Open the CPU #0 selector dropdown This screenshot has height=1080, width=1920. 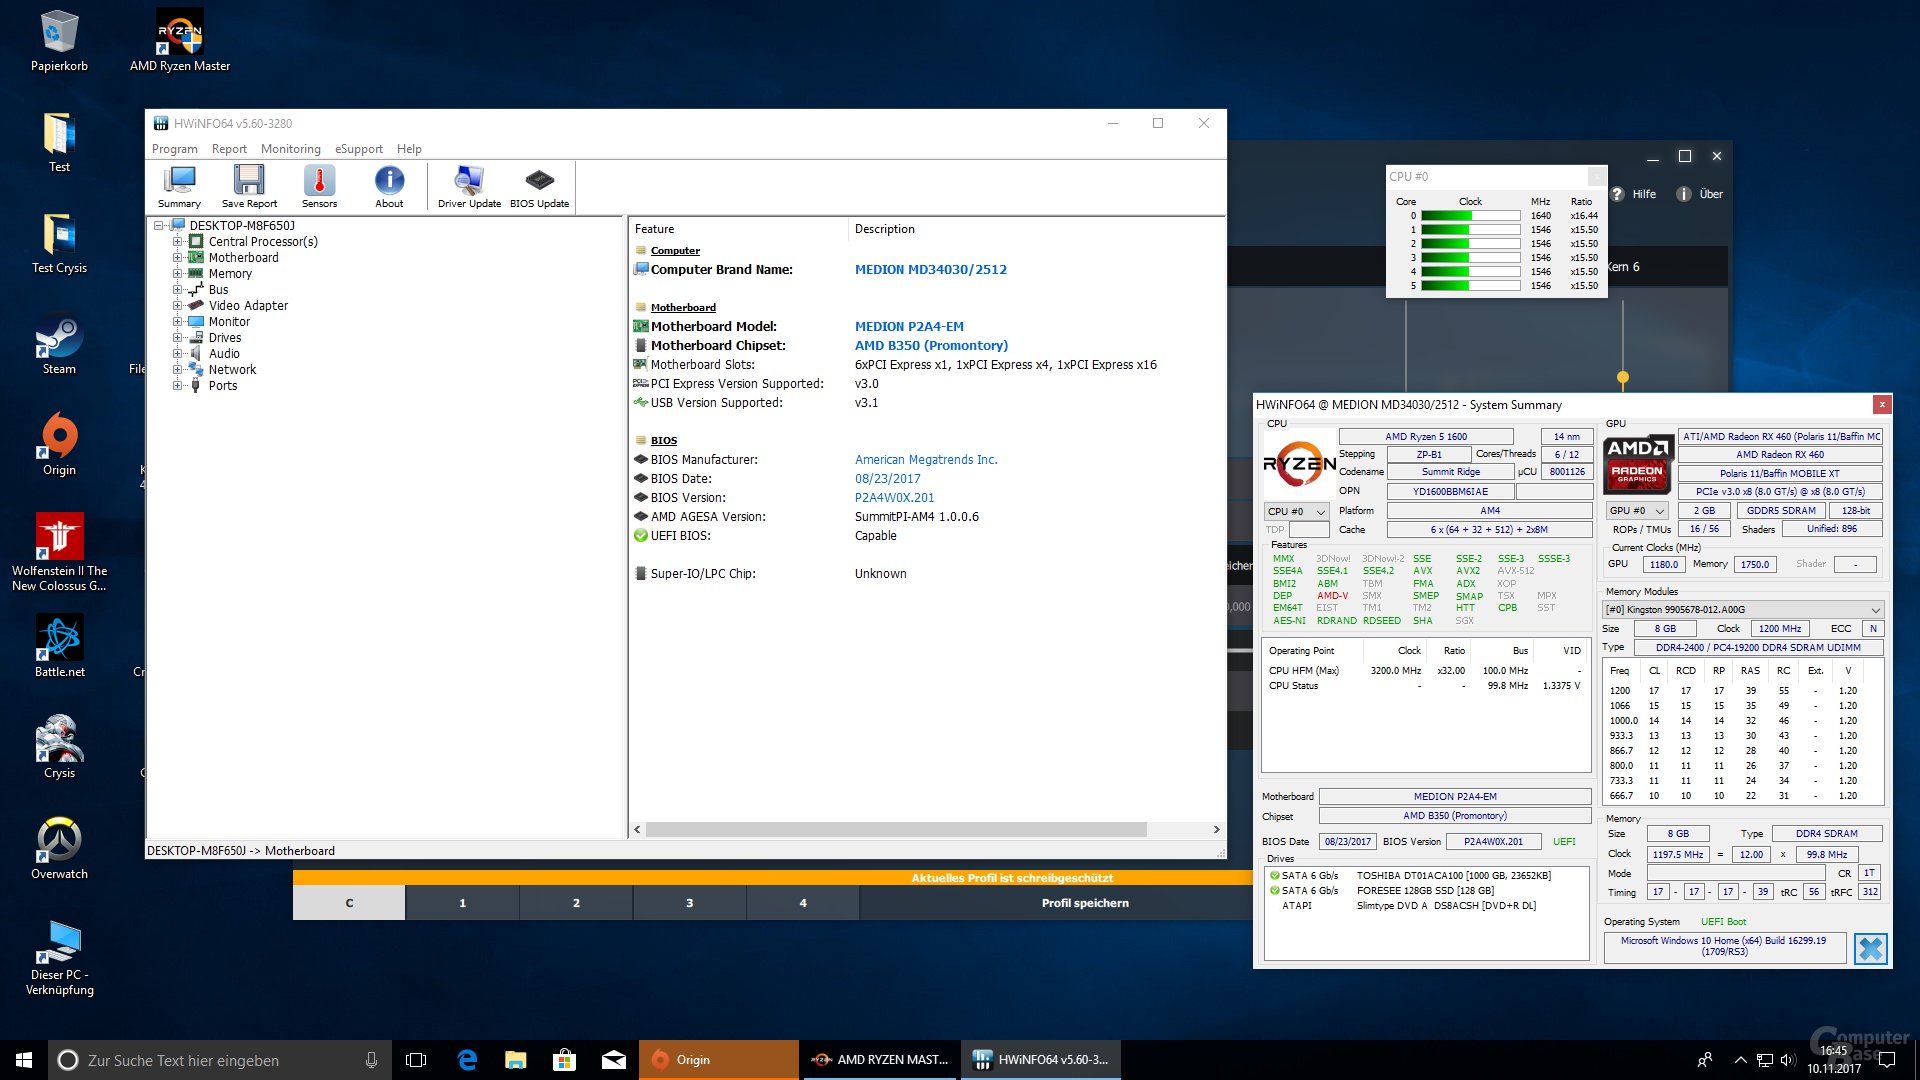coord(1297,511)
